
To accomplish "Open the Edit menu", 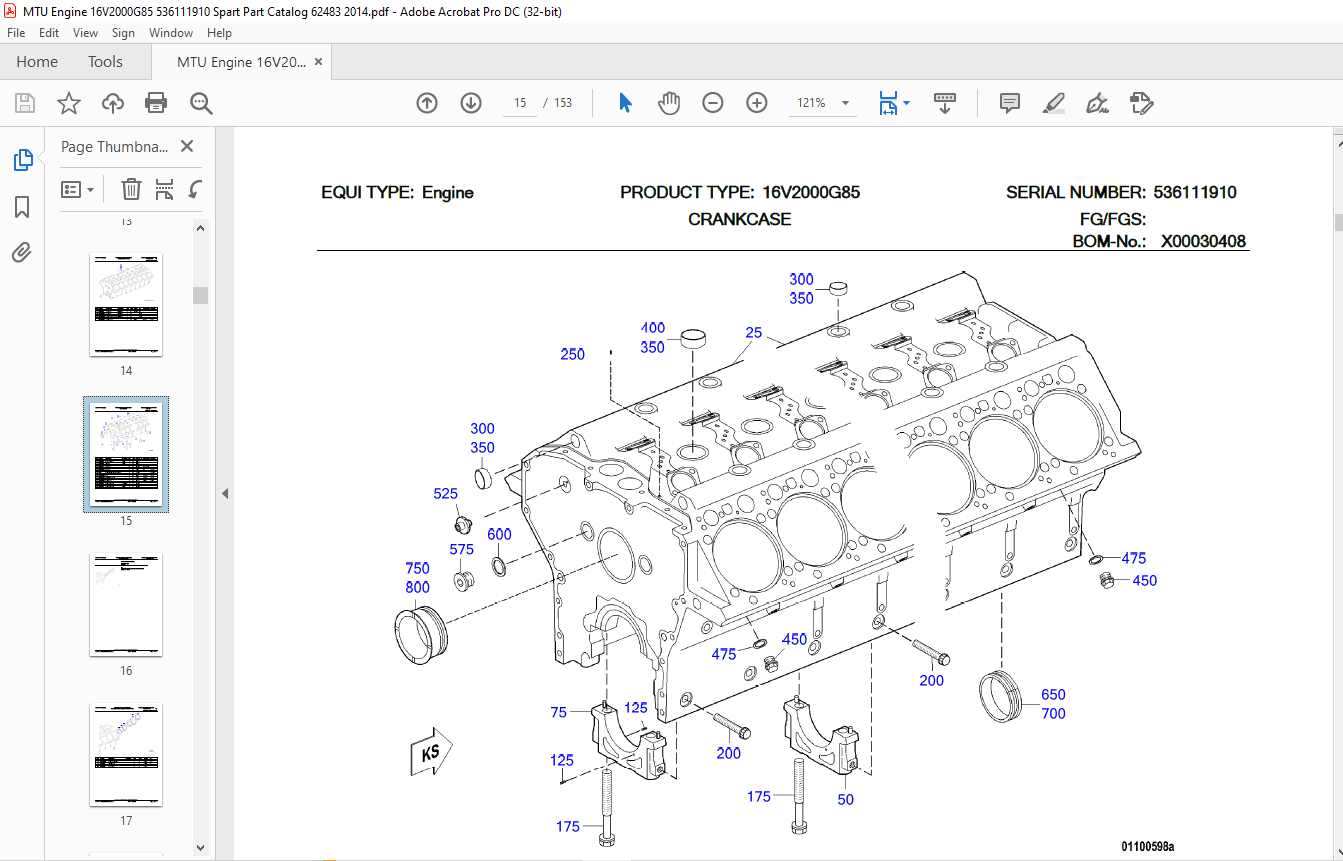I will [x=49, y=32].
